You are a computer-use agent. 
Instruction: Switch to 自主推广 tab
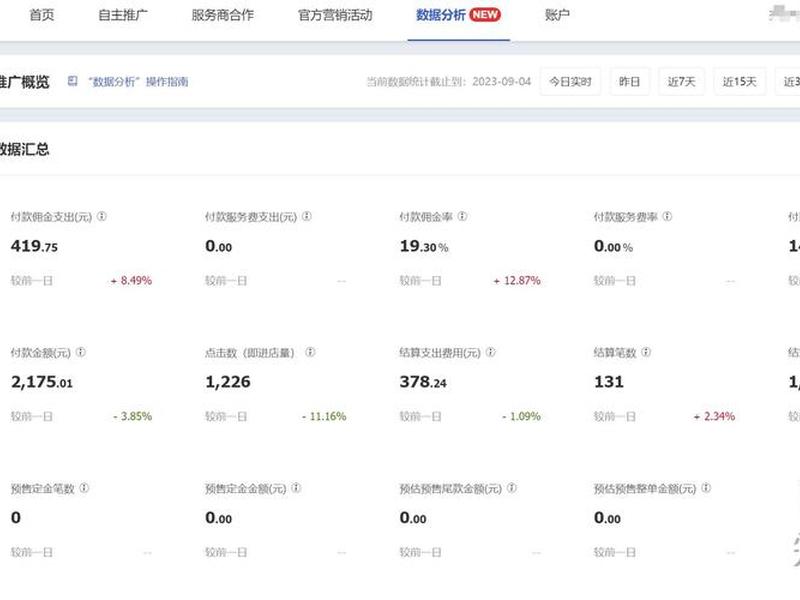(x=123, y=15)
